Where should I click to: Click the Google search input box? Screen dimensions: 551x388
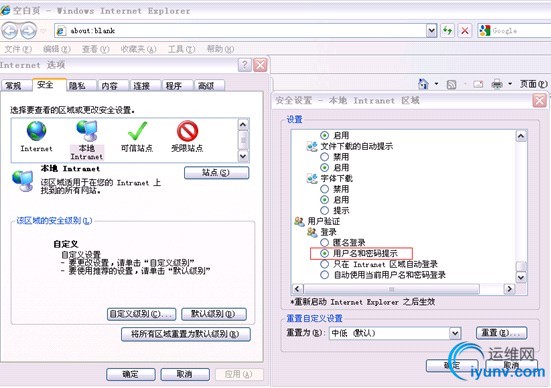(x=521, y=31)
